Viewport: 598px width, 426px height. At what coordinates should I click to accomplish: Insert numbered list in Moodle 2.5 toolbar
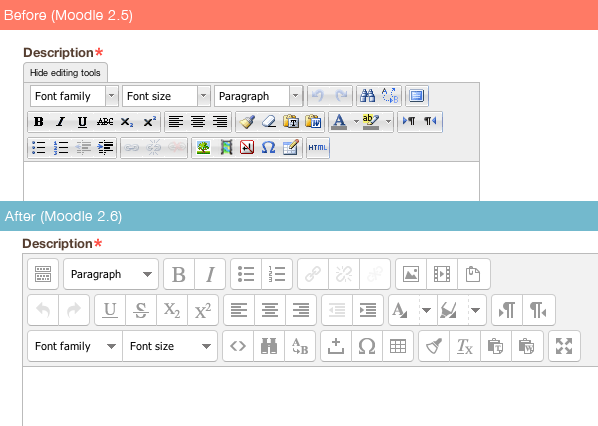[61, 148]
